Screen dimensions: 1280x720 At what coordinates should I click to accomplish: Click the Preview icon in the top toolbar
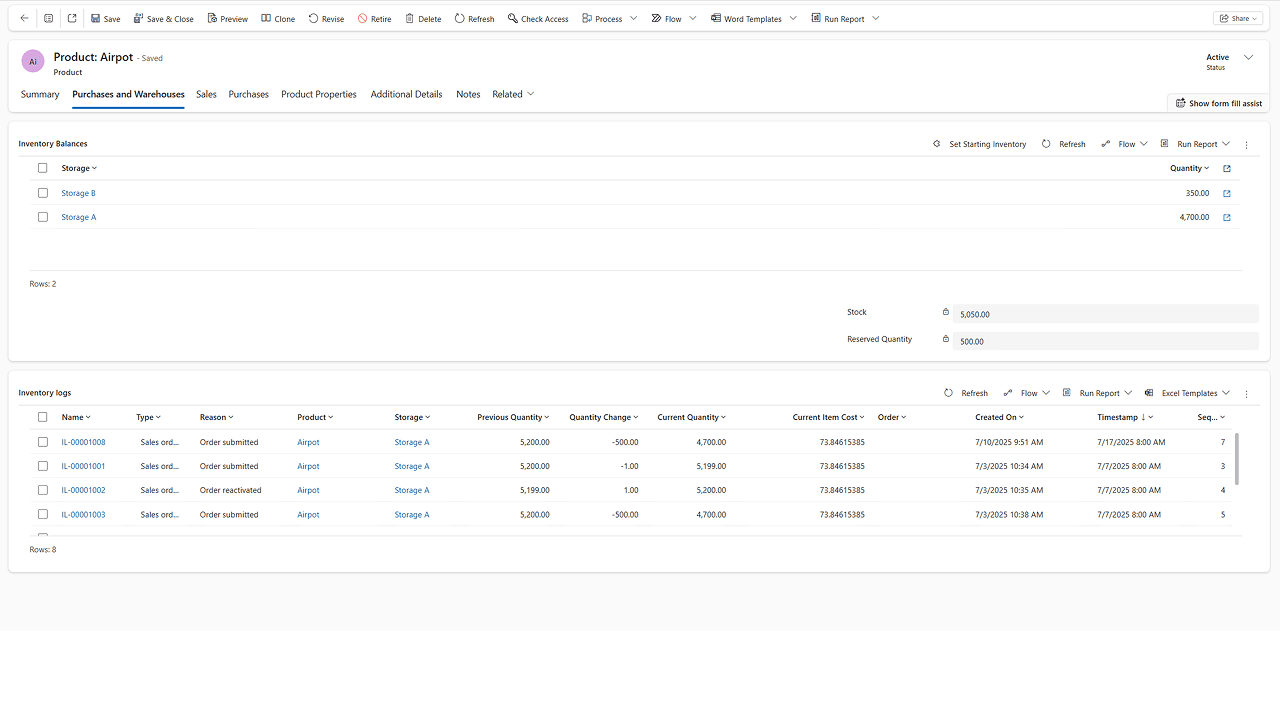(x=227, y=17)
